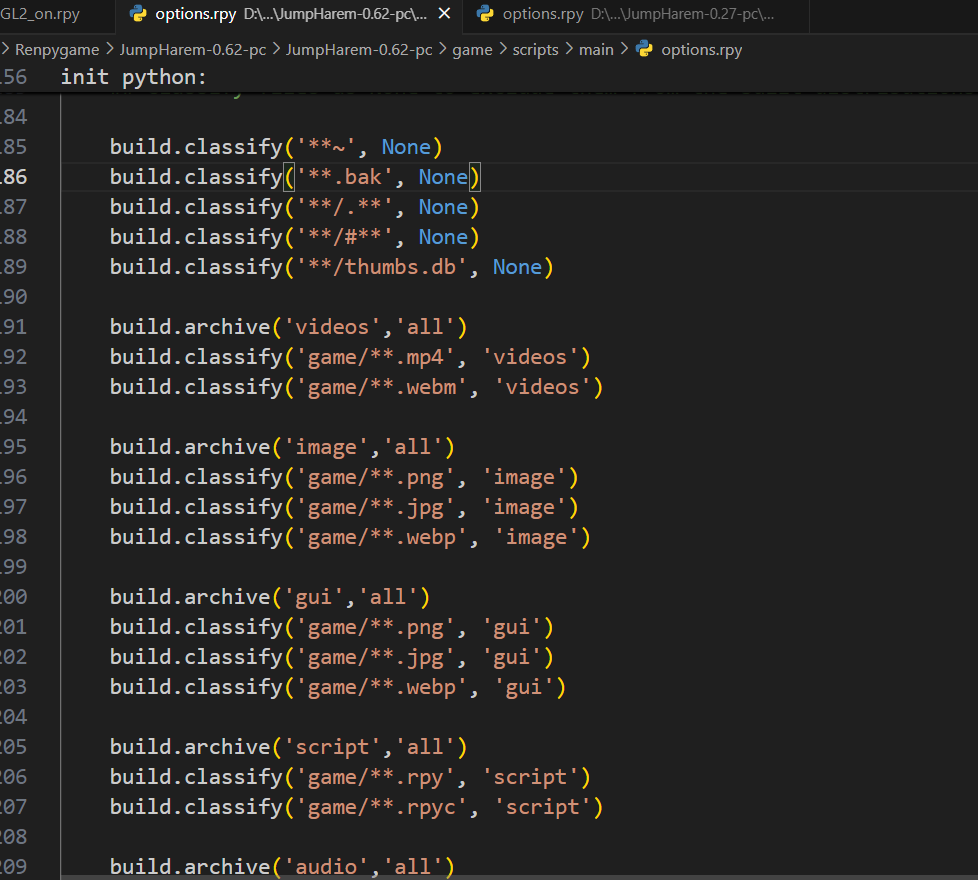Click line number 186 in the gutter
The image size is (978, 880).
13,177
